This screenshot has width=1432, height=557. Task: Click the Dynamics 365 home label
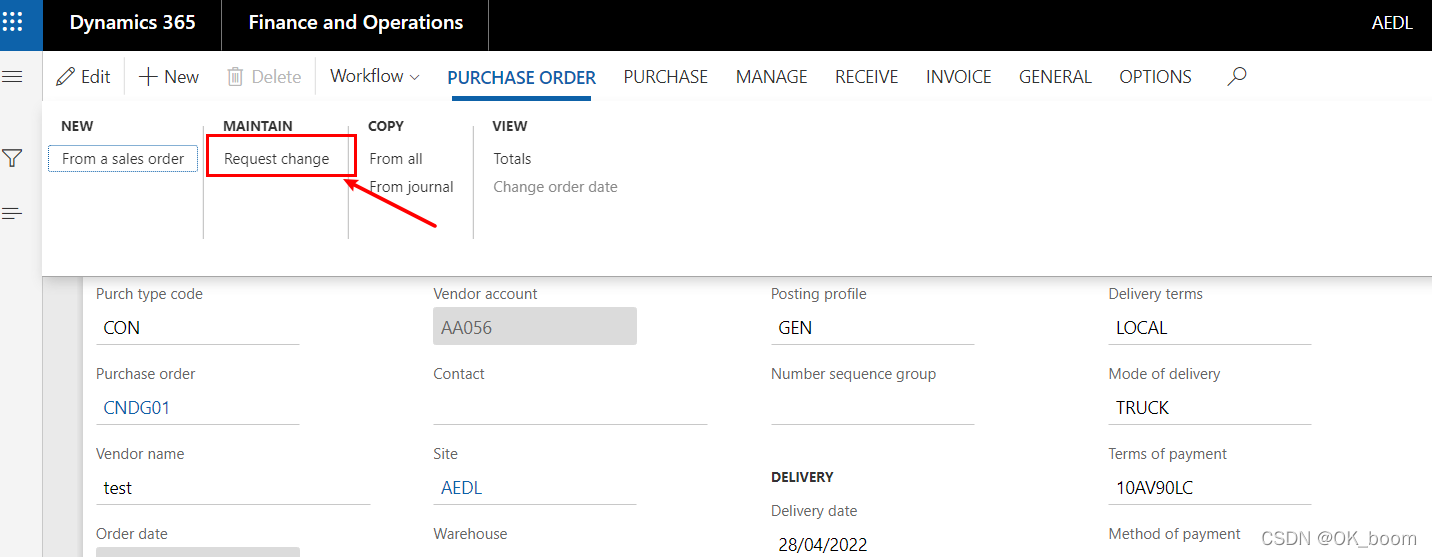pyautogui.click(x=132, y=22)
